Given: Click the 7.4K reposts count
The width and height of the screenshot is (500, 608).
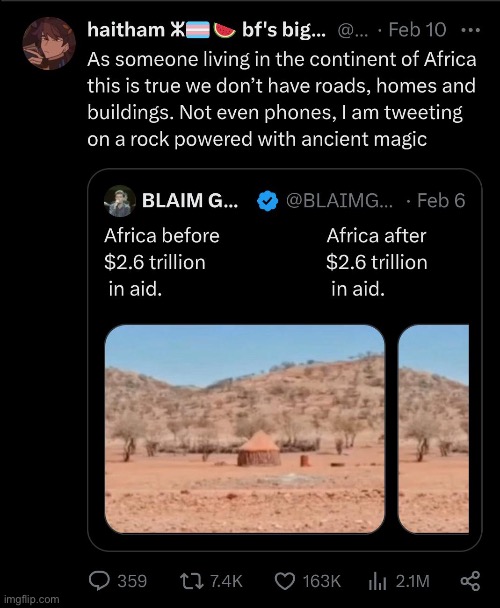Looking at the screenshot, I should tap(226, 581).
